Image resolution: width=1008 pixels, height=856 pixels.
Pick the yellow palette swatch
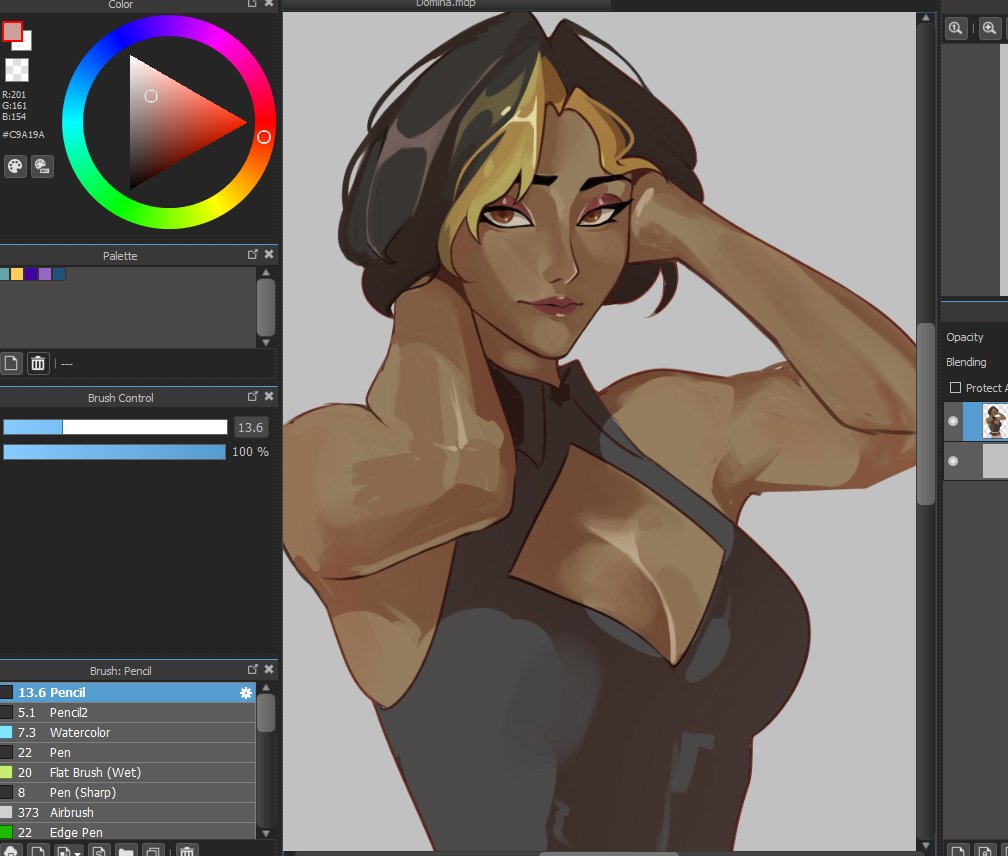tap(17, 274)
